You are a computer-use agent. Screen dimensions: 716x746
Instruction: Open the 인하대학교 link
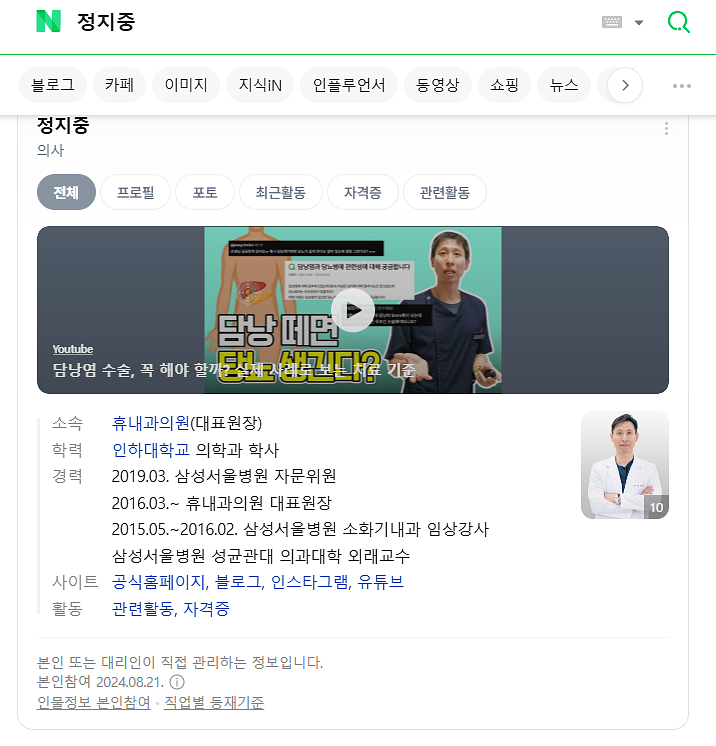click(150, 450)
